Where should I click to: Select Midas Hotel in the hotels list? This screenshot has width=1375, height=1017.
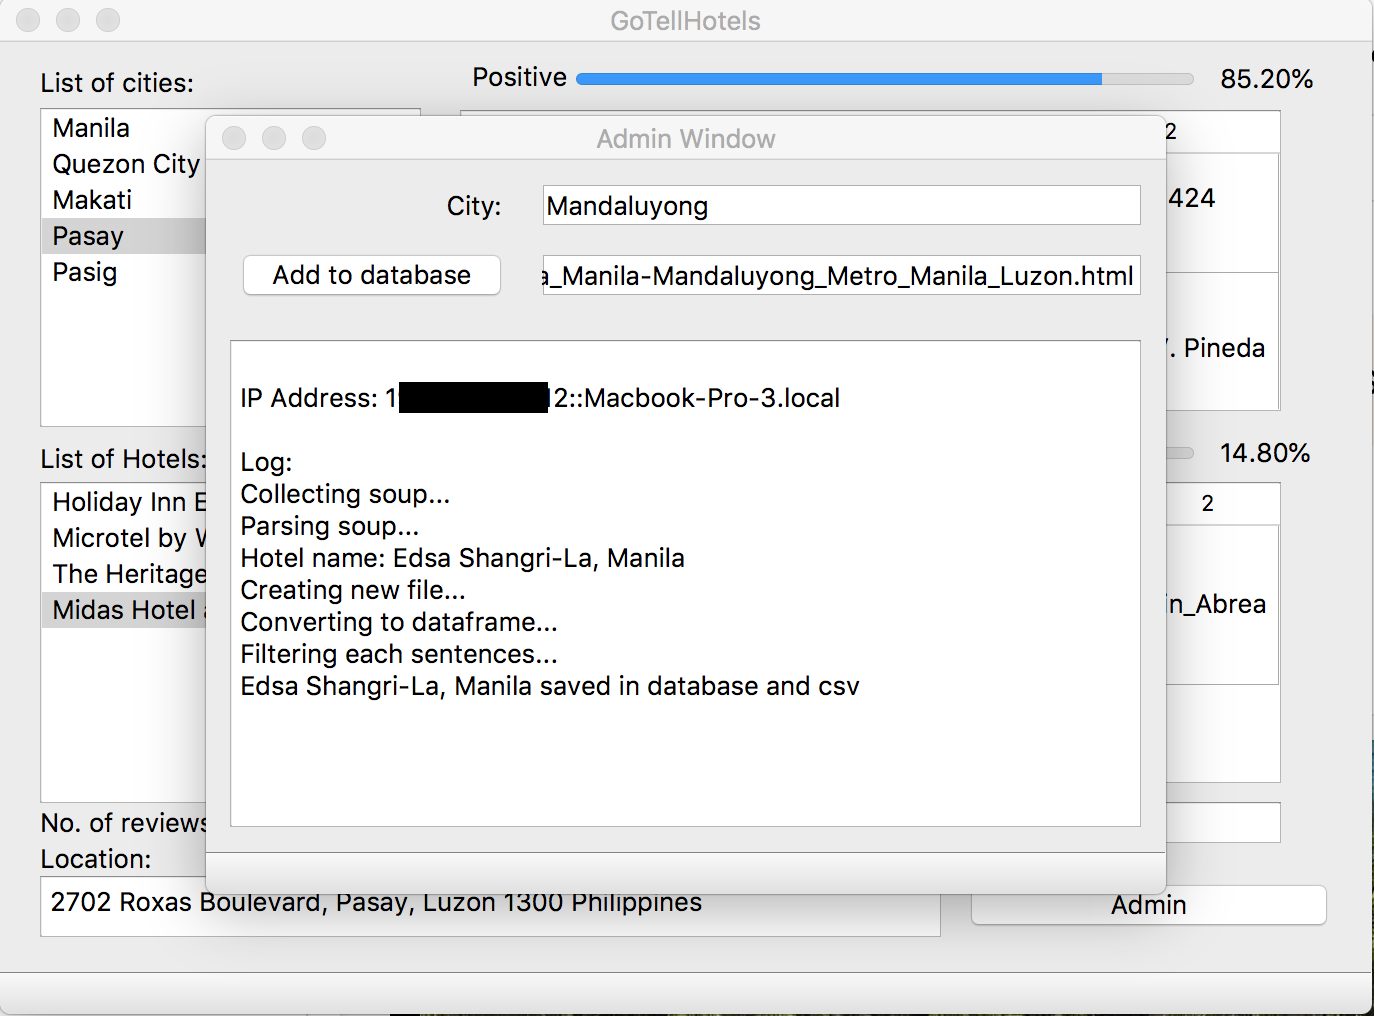[x=124, y=610]
